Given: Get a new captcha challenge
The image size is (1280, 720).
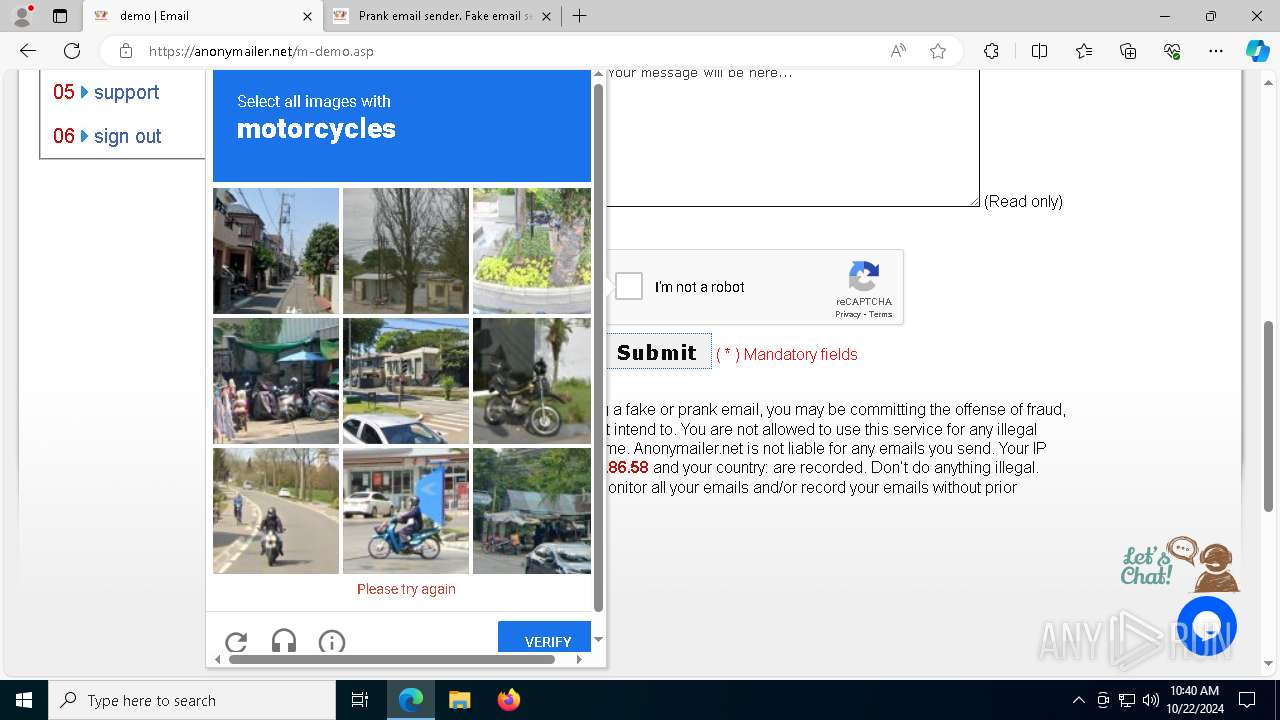Looking at the screenshot, I should pos(236,642).
